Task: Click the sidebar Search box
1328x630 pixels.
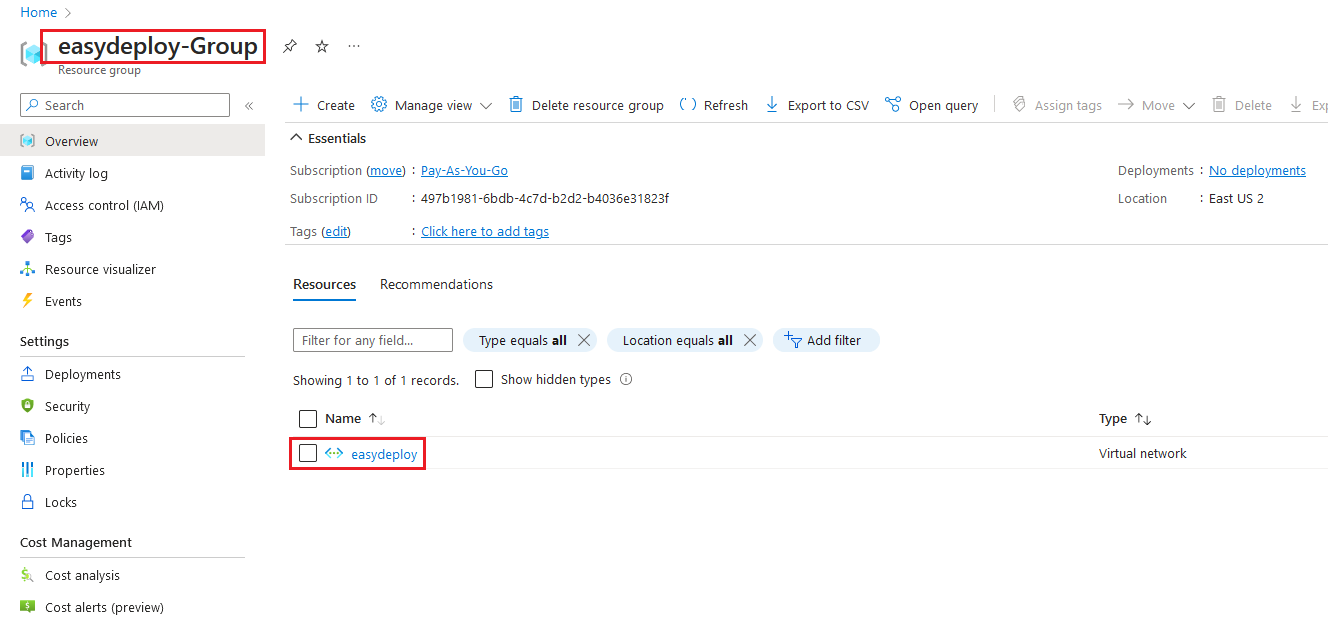Action: point(125,105)
